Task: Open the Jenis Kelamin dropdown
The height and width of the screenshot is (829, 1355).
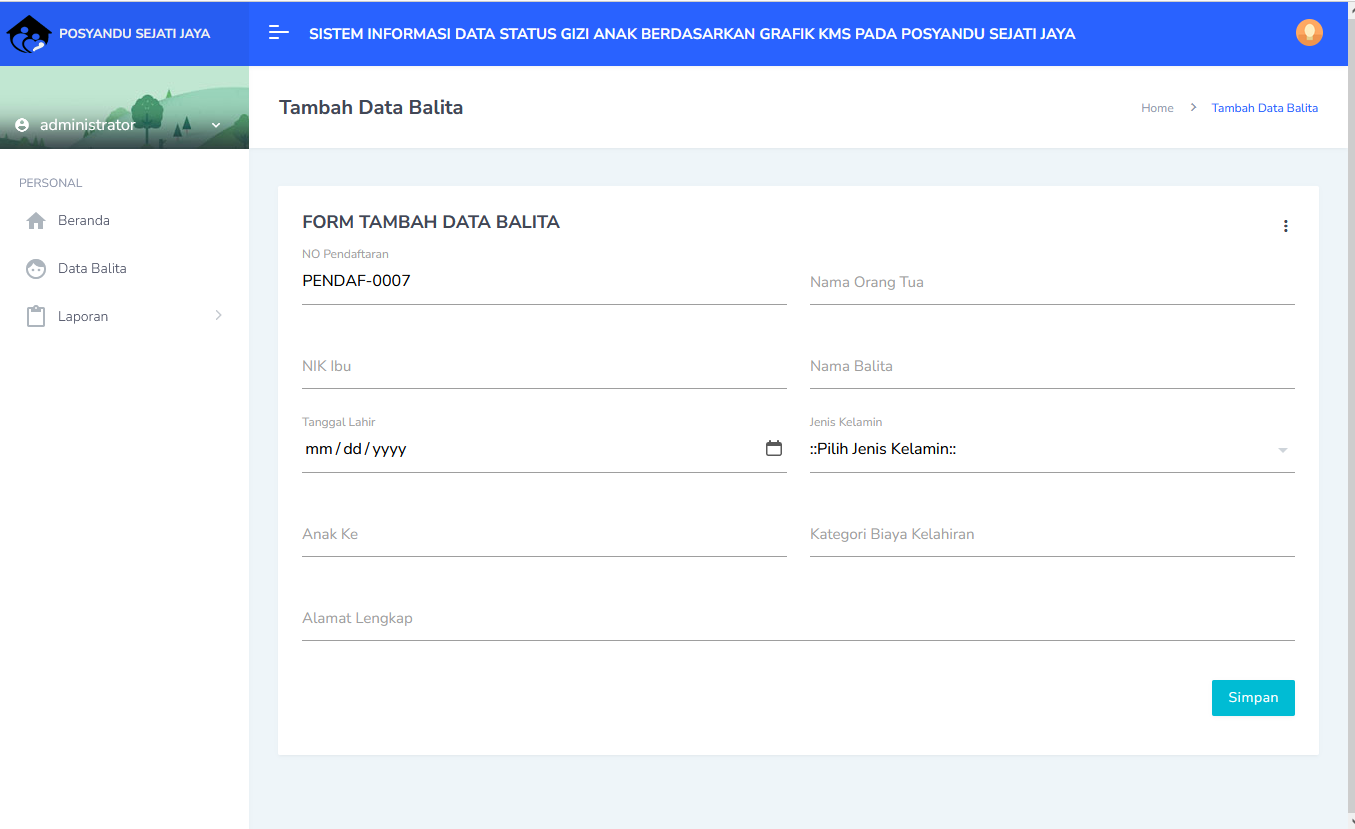Action: coord(1051,450)
